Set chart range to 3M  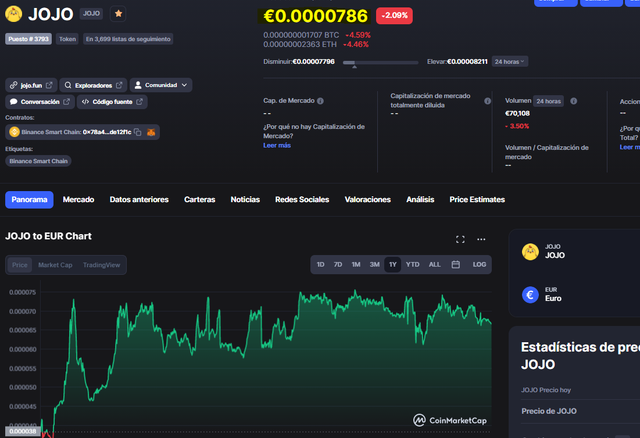[x=374, y=265]
